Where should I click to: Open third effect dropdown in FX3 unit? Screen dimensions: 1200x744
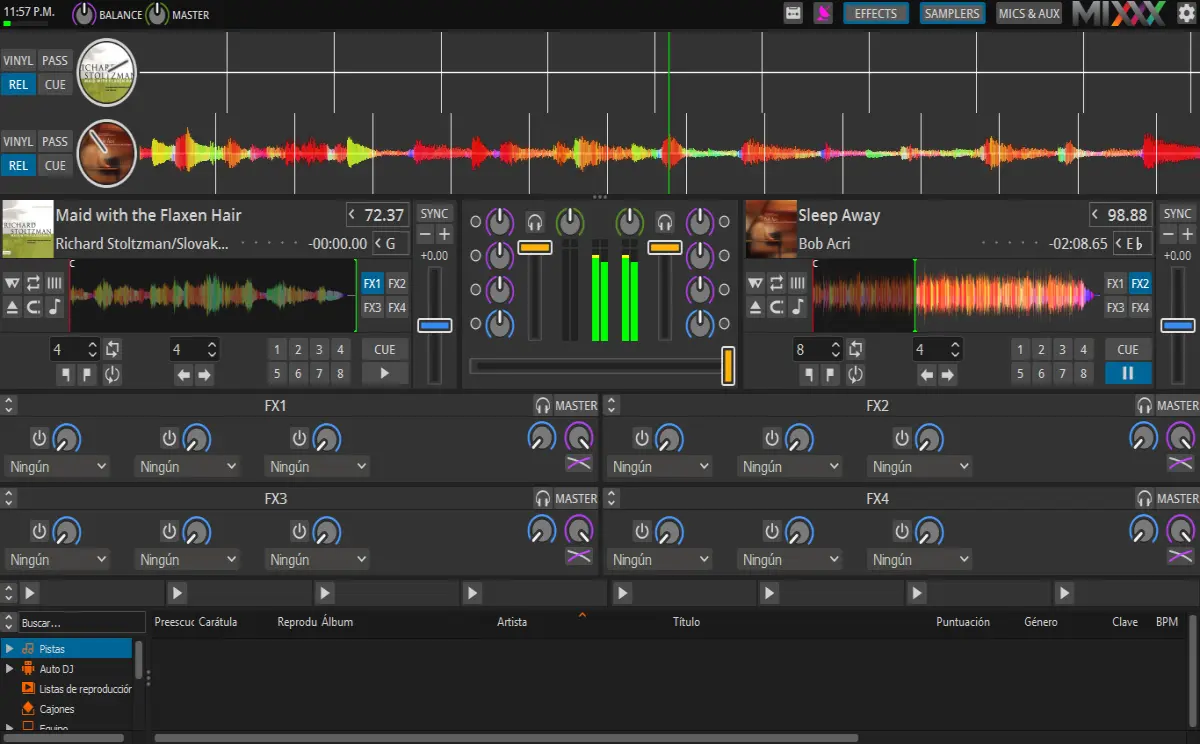317,559
